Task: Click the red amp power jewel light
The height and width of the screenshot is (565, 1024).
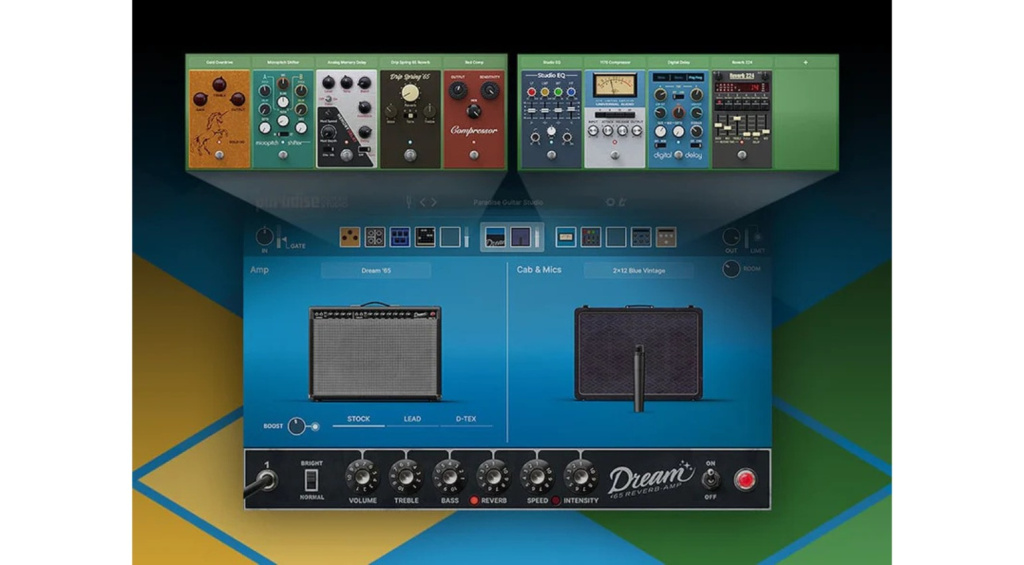Action: 744,479
